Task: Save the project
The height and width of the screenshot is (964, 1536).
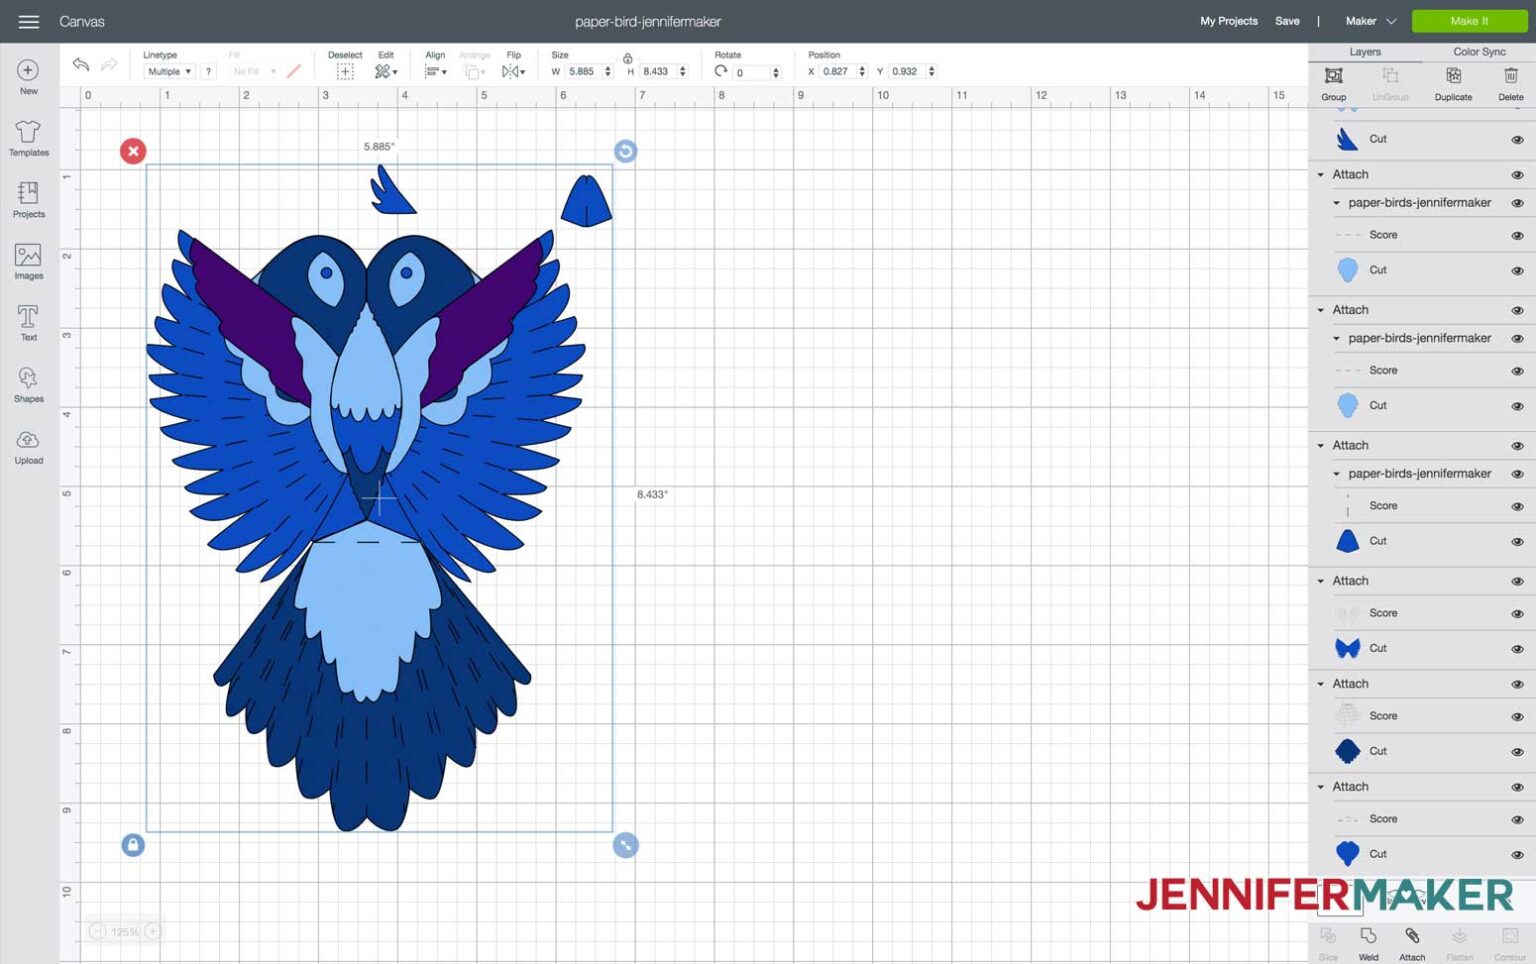Action: [1287, 21]
